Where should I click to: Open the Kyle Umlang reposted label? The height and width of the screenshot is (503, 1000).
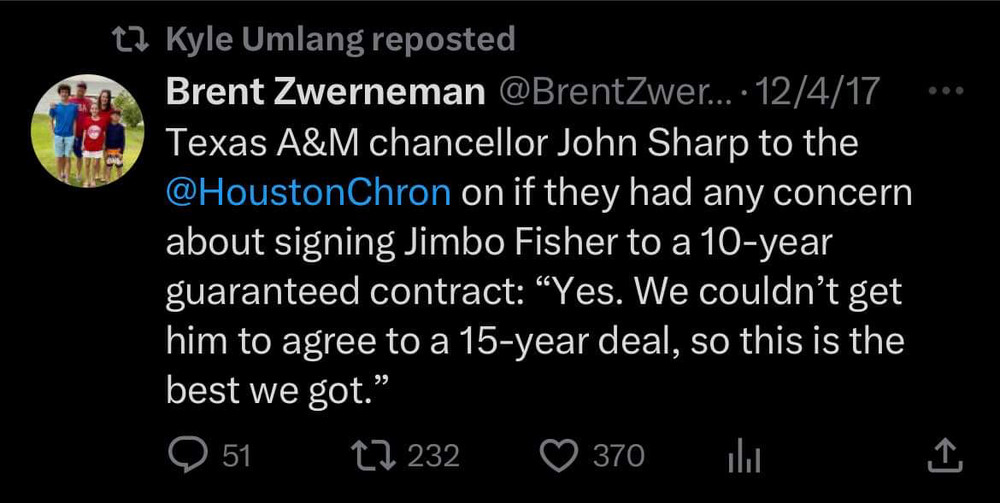339,40
